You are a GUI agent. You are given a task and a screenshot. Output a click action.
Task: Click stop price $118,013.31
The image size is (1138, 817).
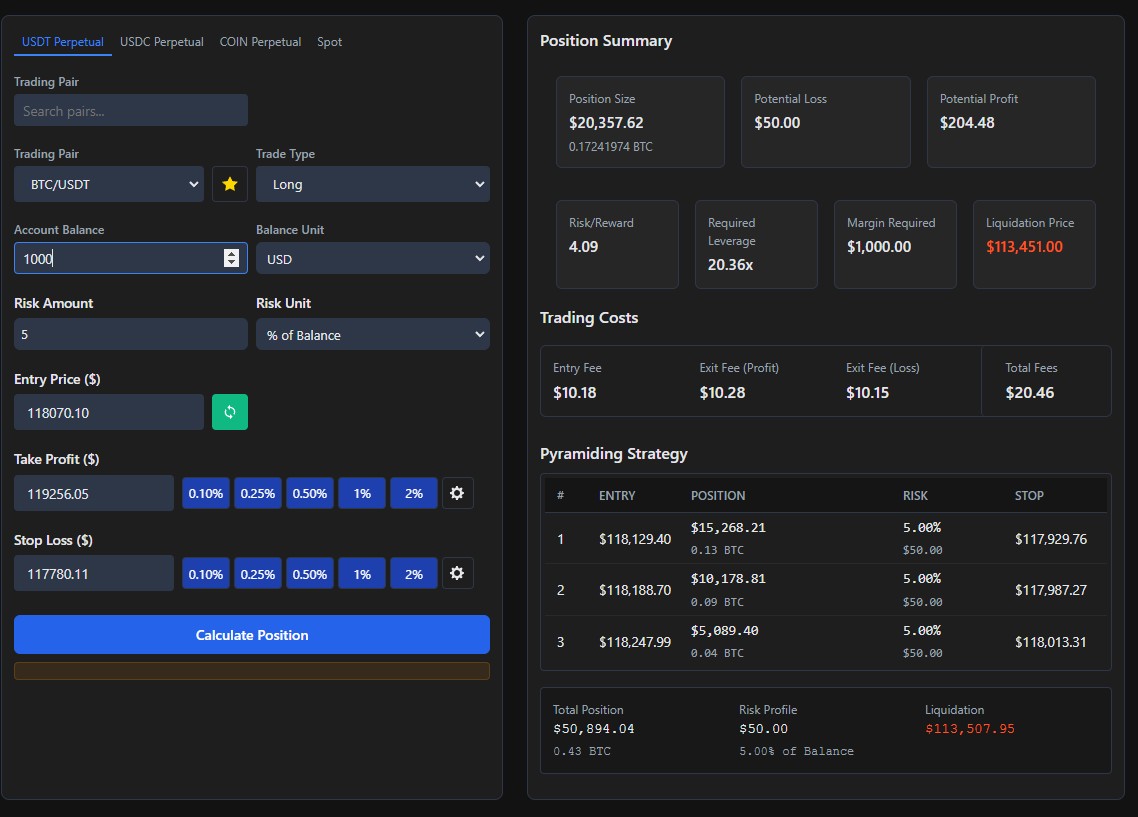pyautogui.click(x=1050, y=642)
